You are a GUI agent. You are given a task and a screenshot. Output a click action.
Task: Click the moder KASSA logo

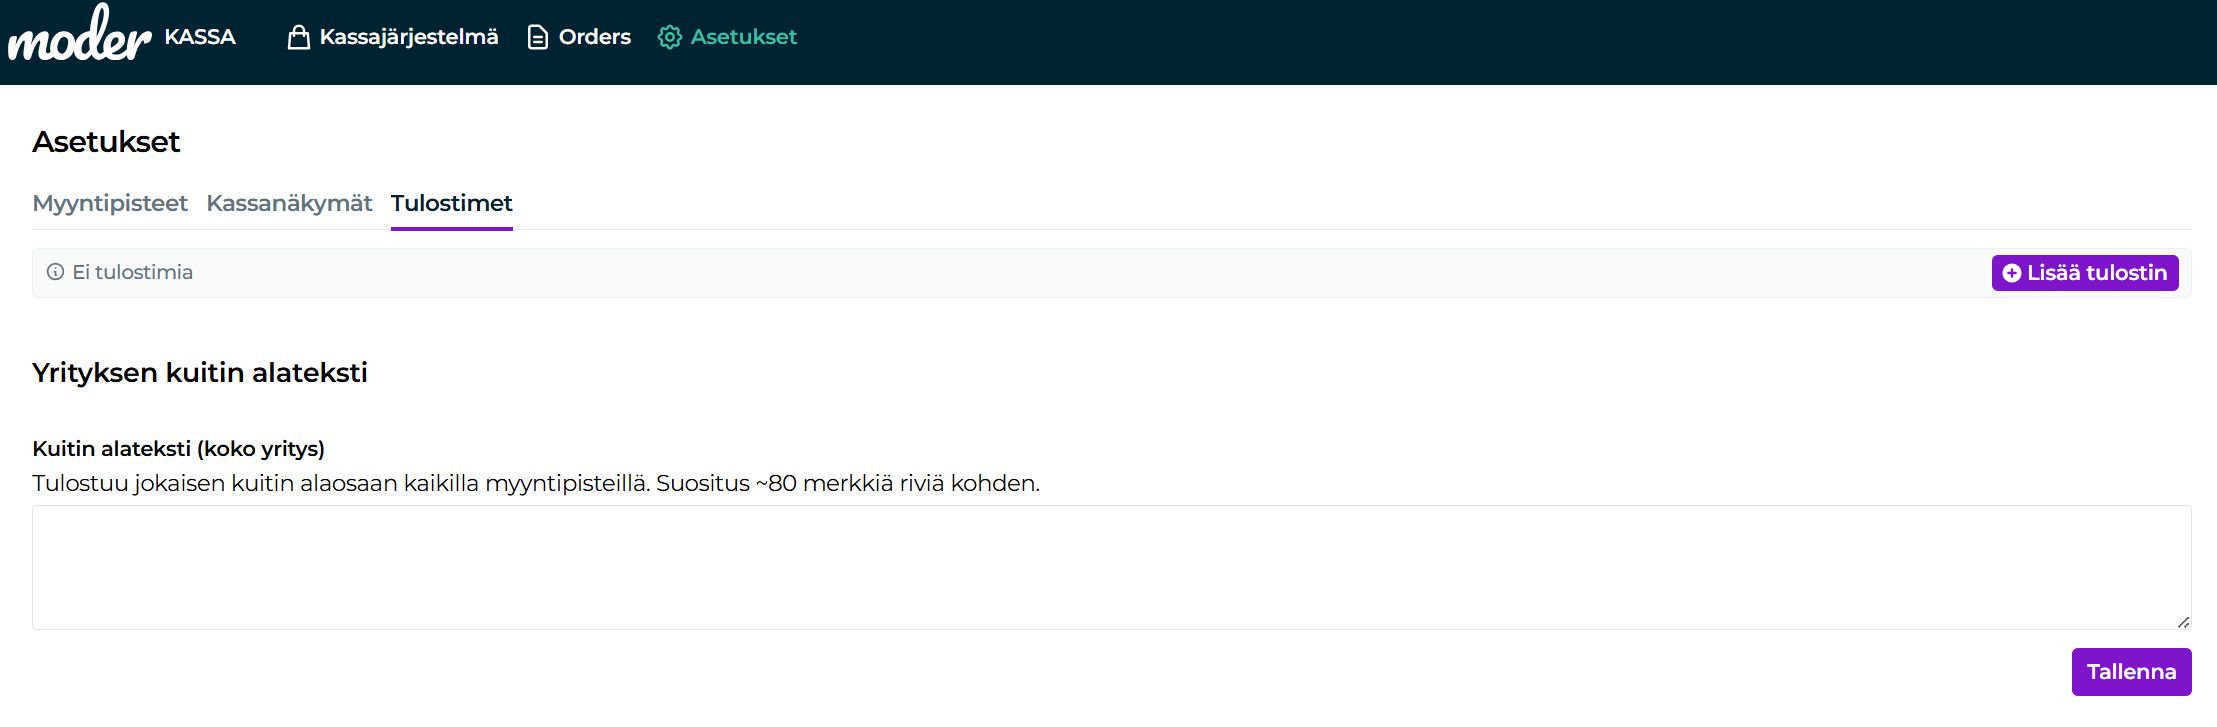122,34
